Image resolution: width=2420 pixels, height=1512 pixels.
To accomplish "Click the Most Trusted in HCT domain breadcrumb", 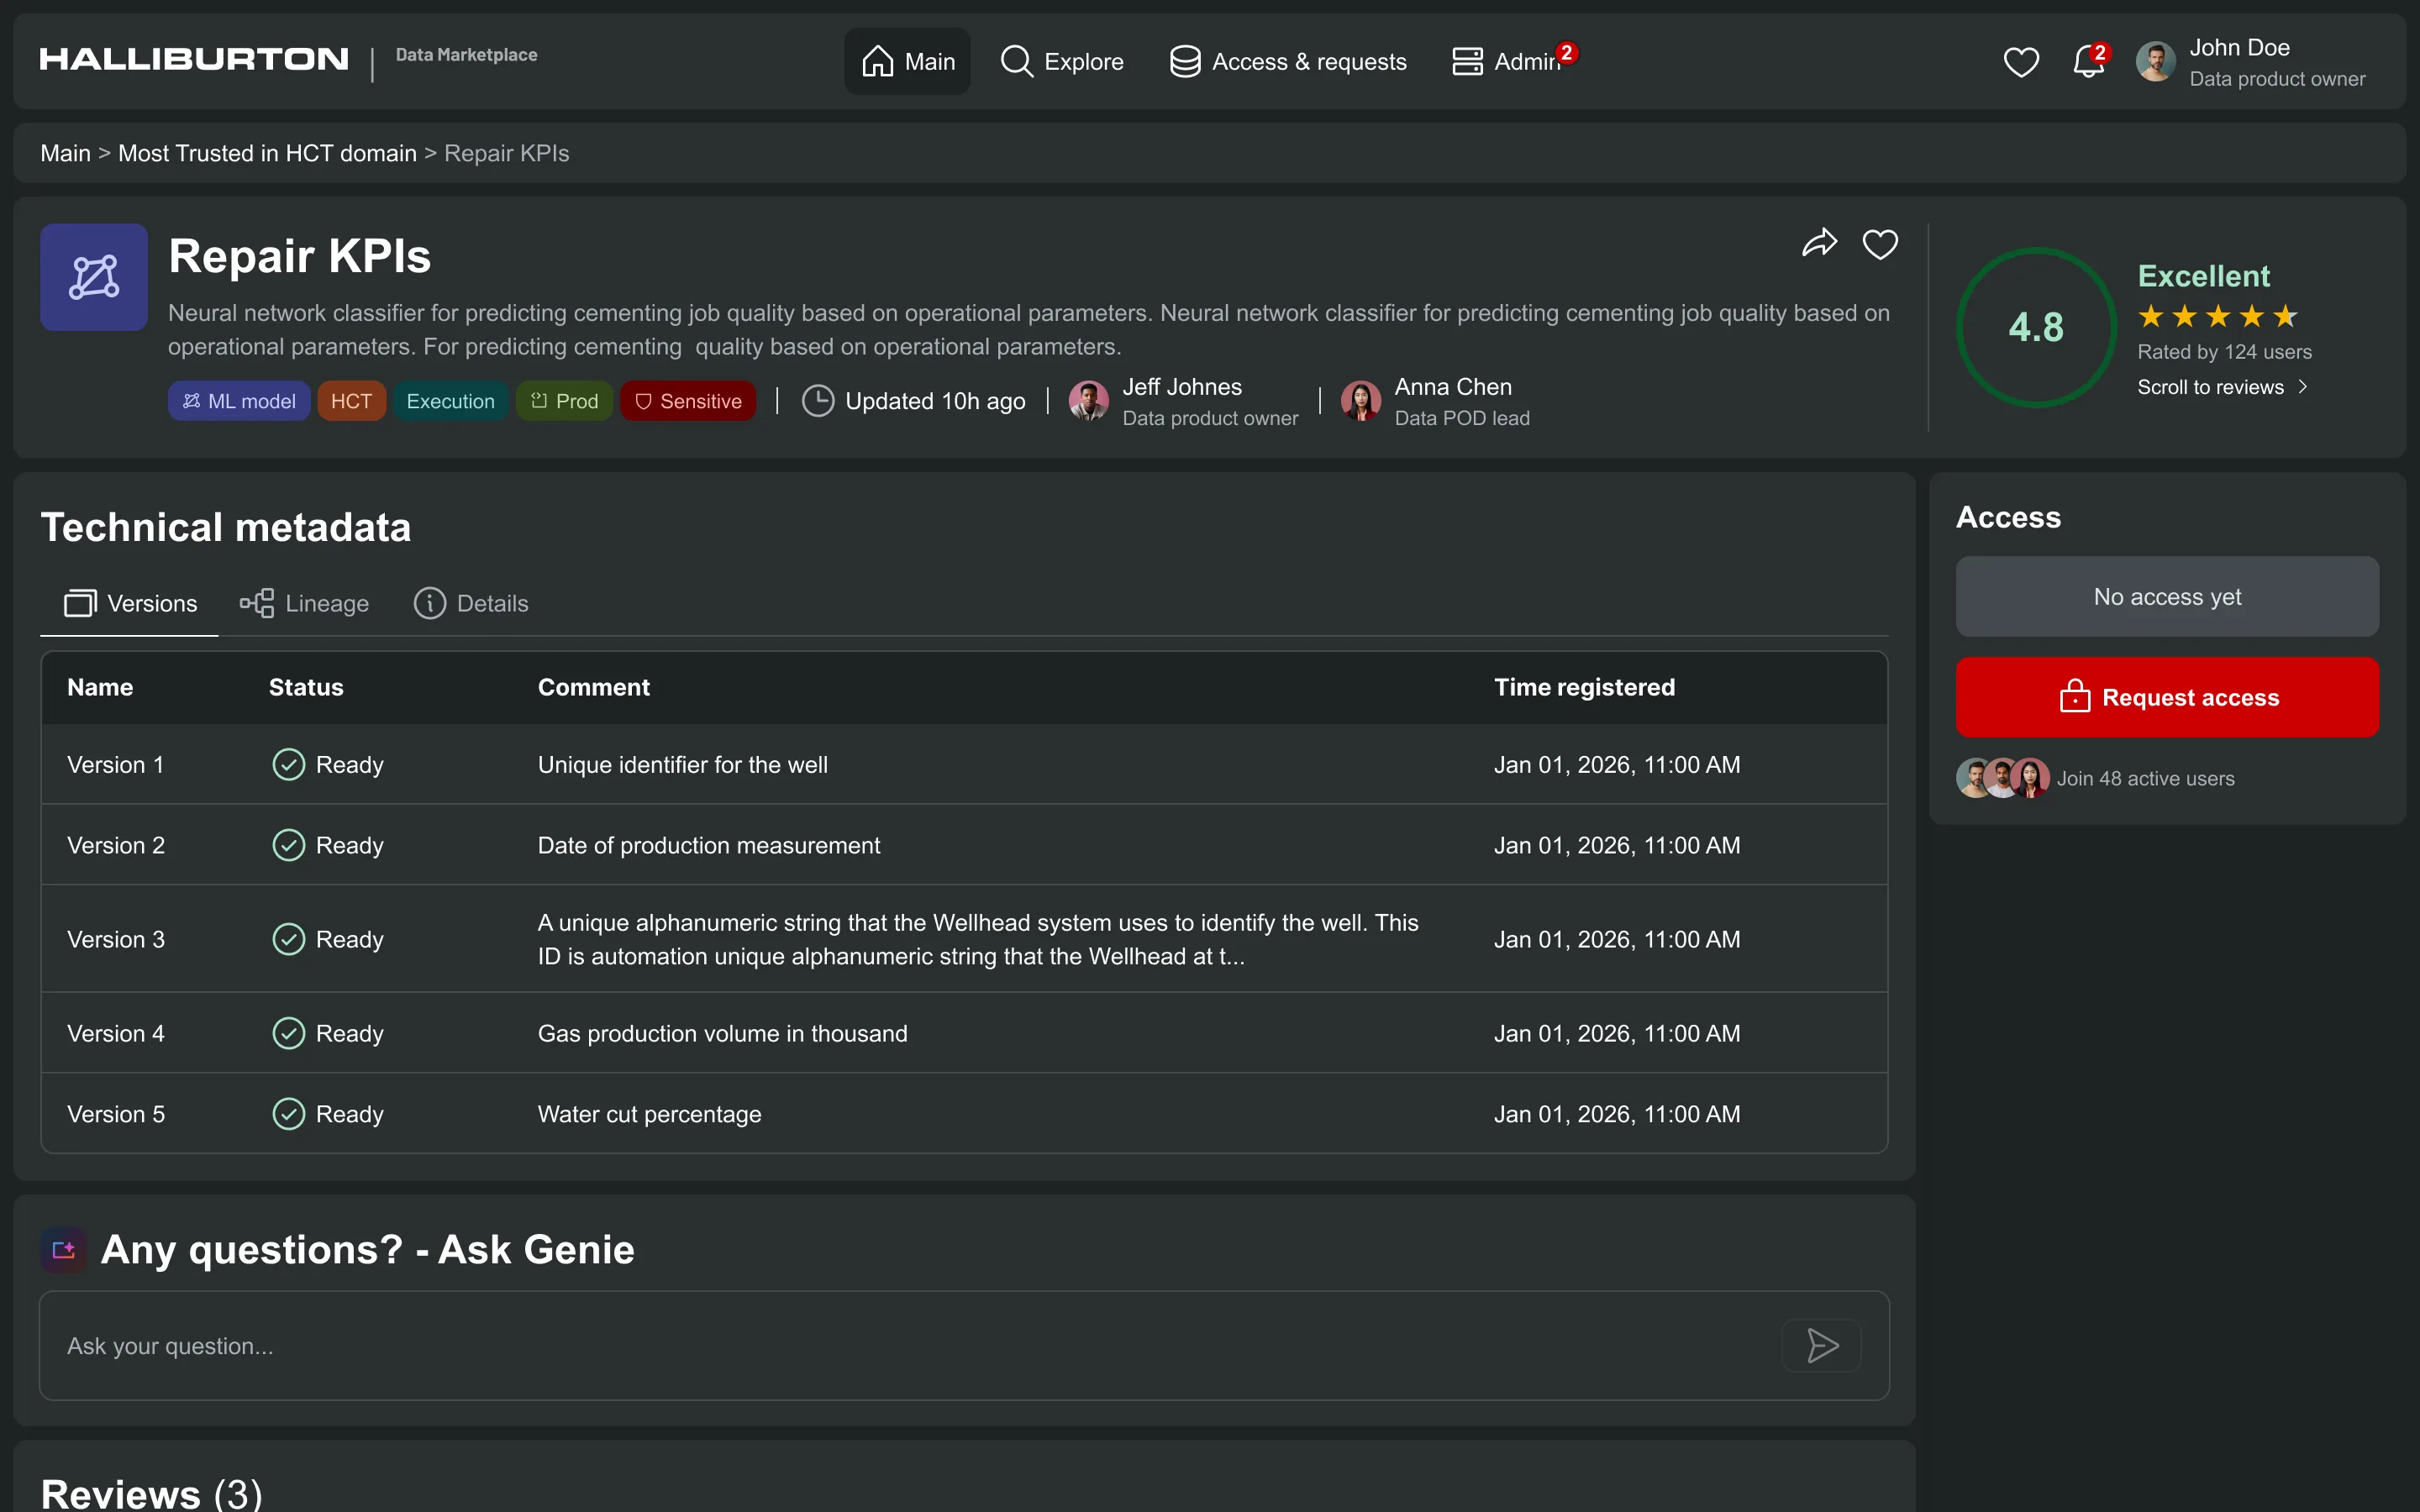I will (x=267, y=153).
